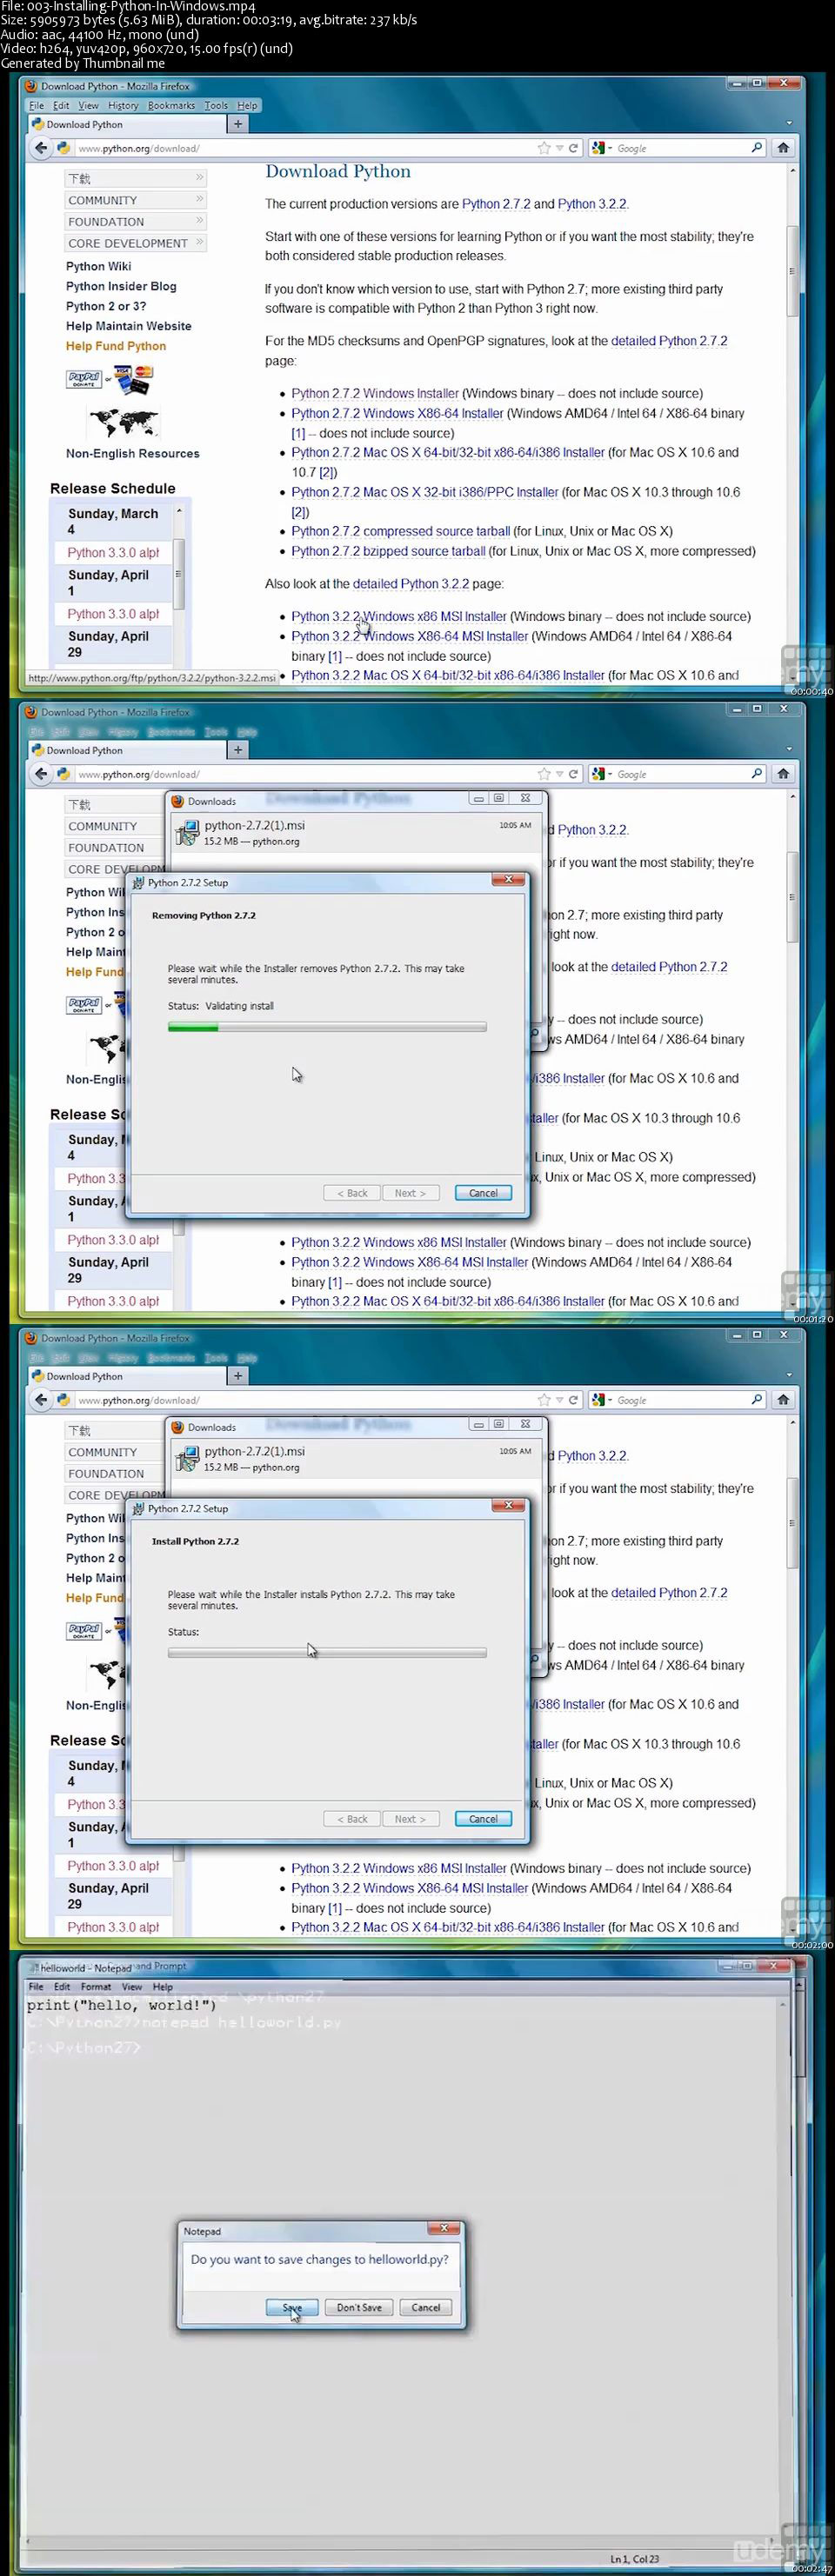Click the Python 2.7.2 Windows Installer link

coord(375,393)
